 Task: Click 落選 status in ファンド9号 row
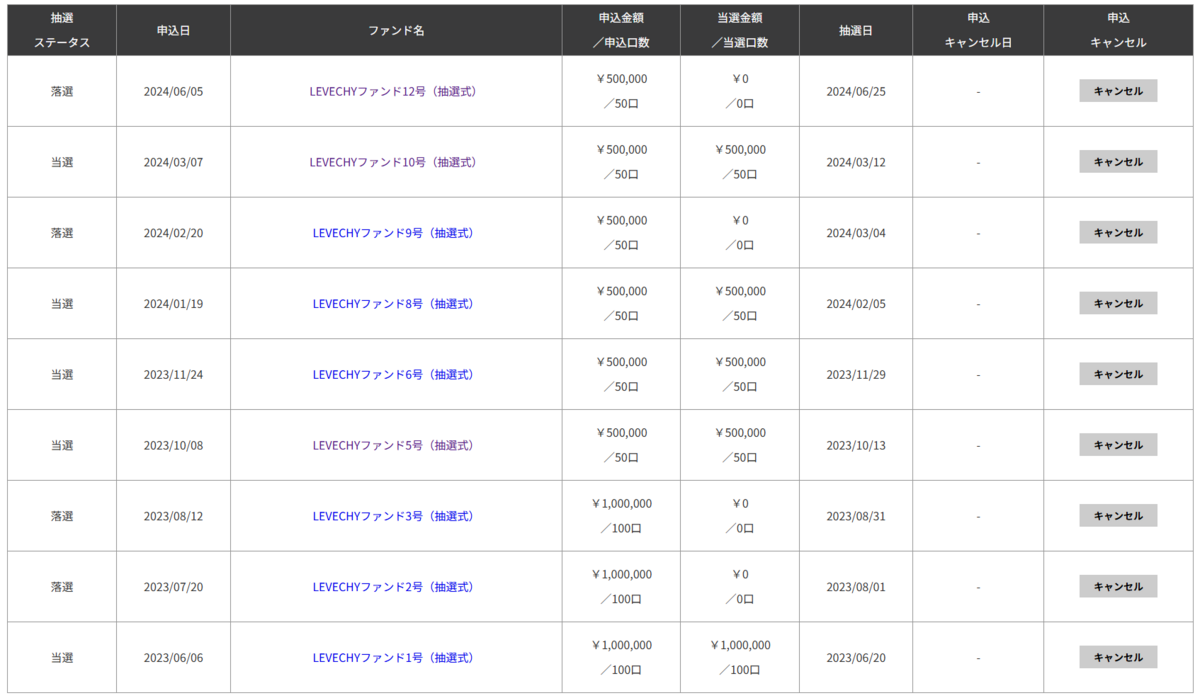(62, 233)
